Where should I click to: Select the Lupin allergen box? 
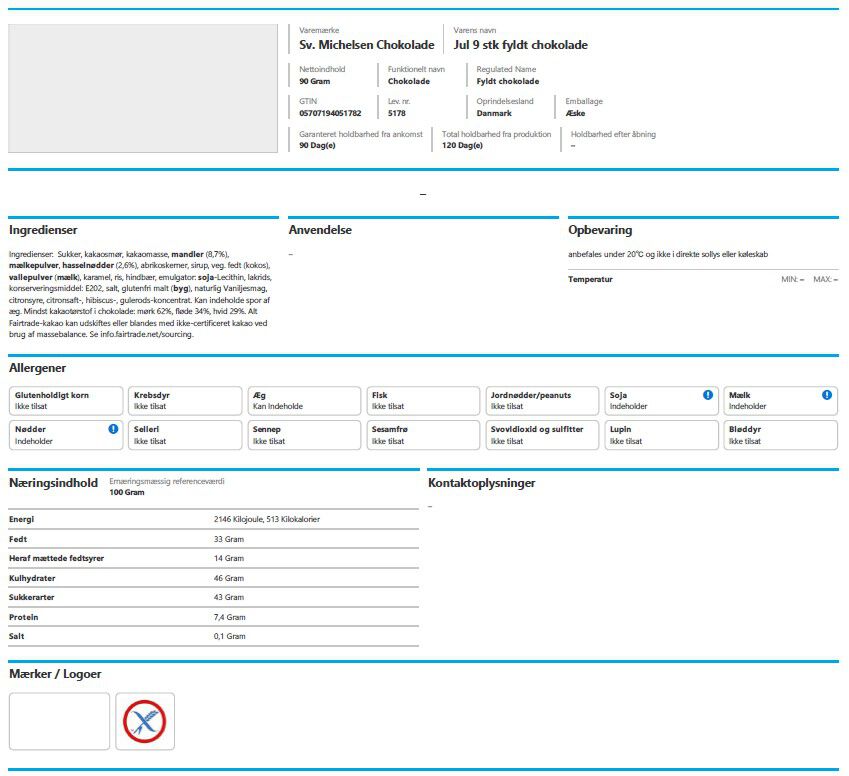pos(662,435)
